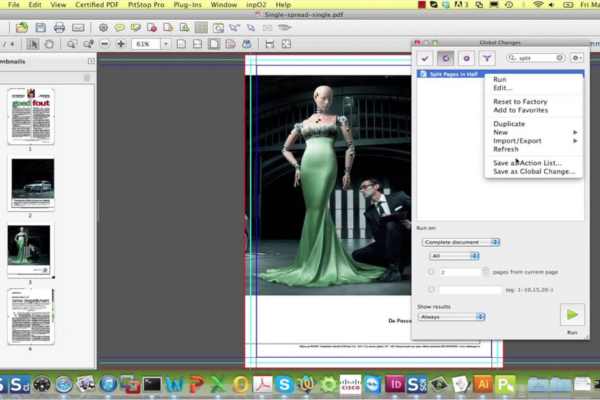Choose Save as Global Change...
The height and width of the screenshot is (400, 600).
tap(534, 171)
